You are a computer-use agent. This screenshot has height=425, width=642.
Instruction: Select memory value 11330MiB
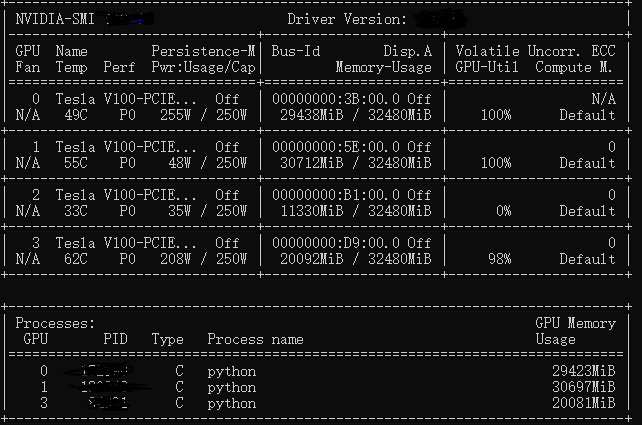pyautogui.click(x=312, y=211)
